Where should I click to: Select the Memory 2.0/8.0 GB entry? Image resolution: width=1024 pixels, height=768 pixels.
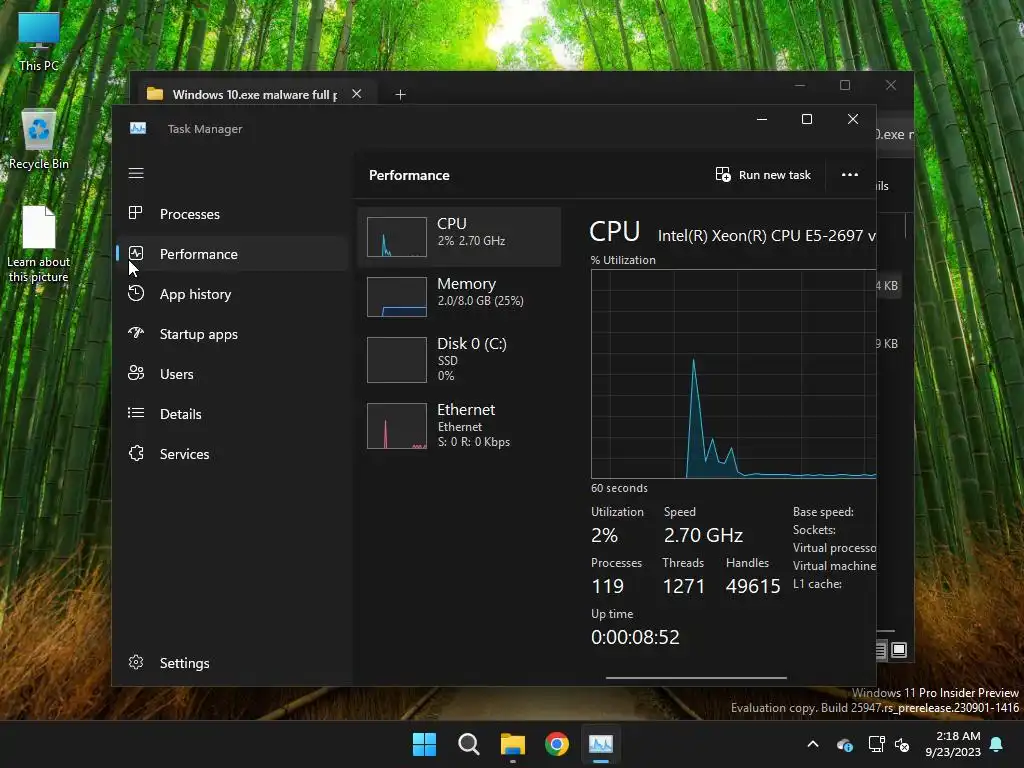[x=459, y=297]
